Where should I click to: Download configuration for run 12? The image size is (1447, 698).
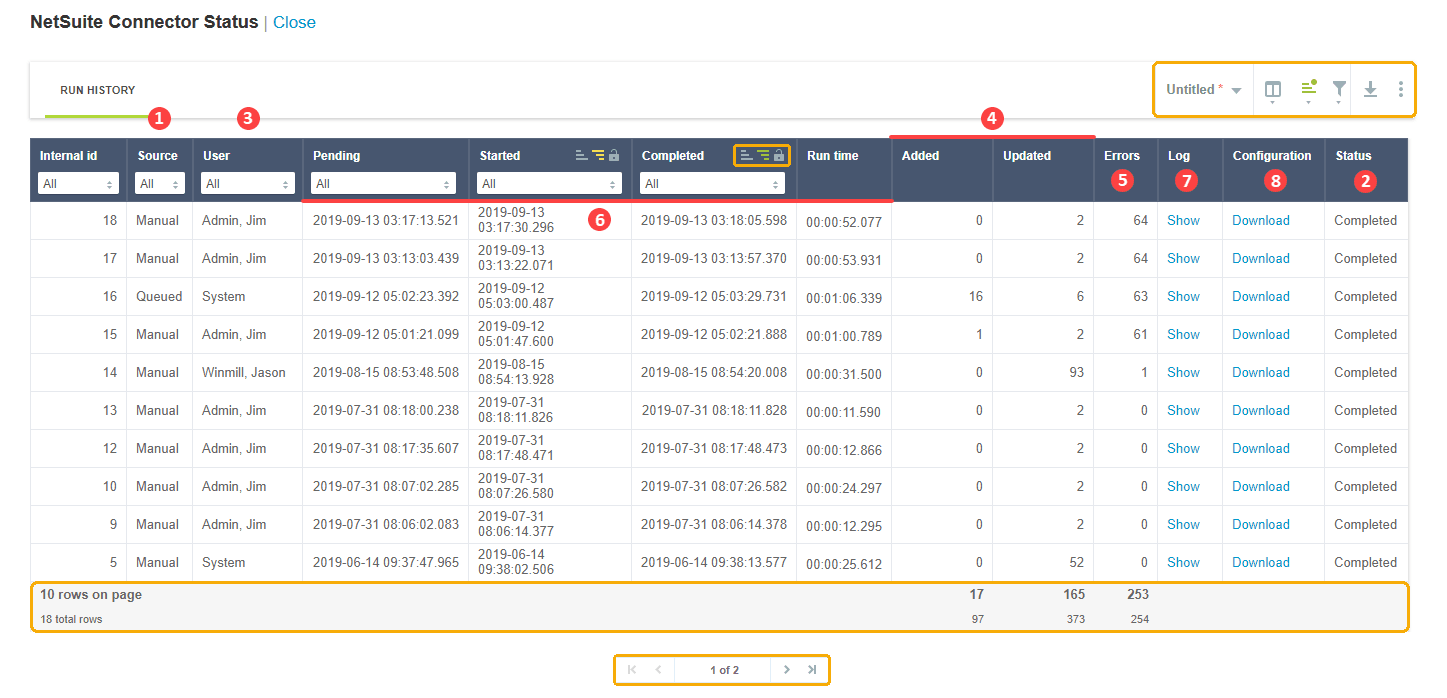click(1260, 448)
